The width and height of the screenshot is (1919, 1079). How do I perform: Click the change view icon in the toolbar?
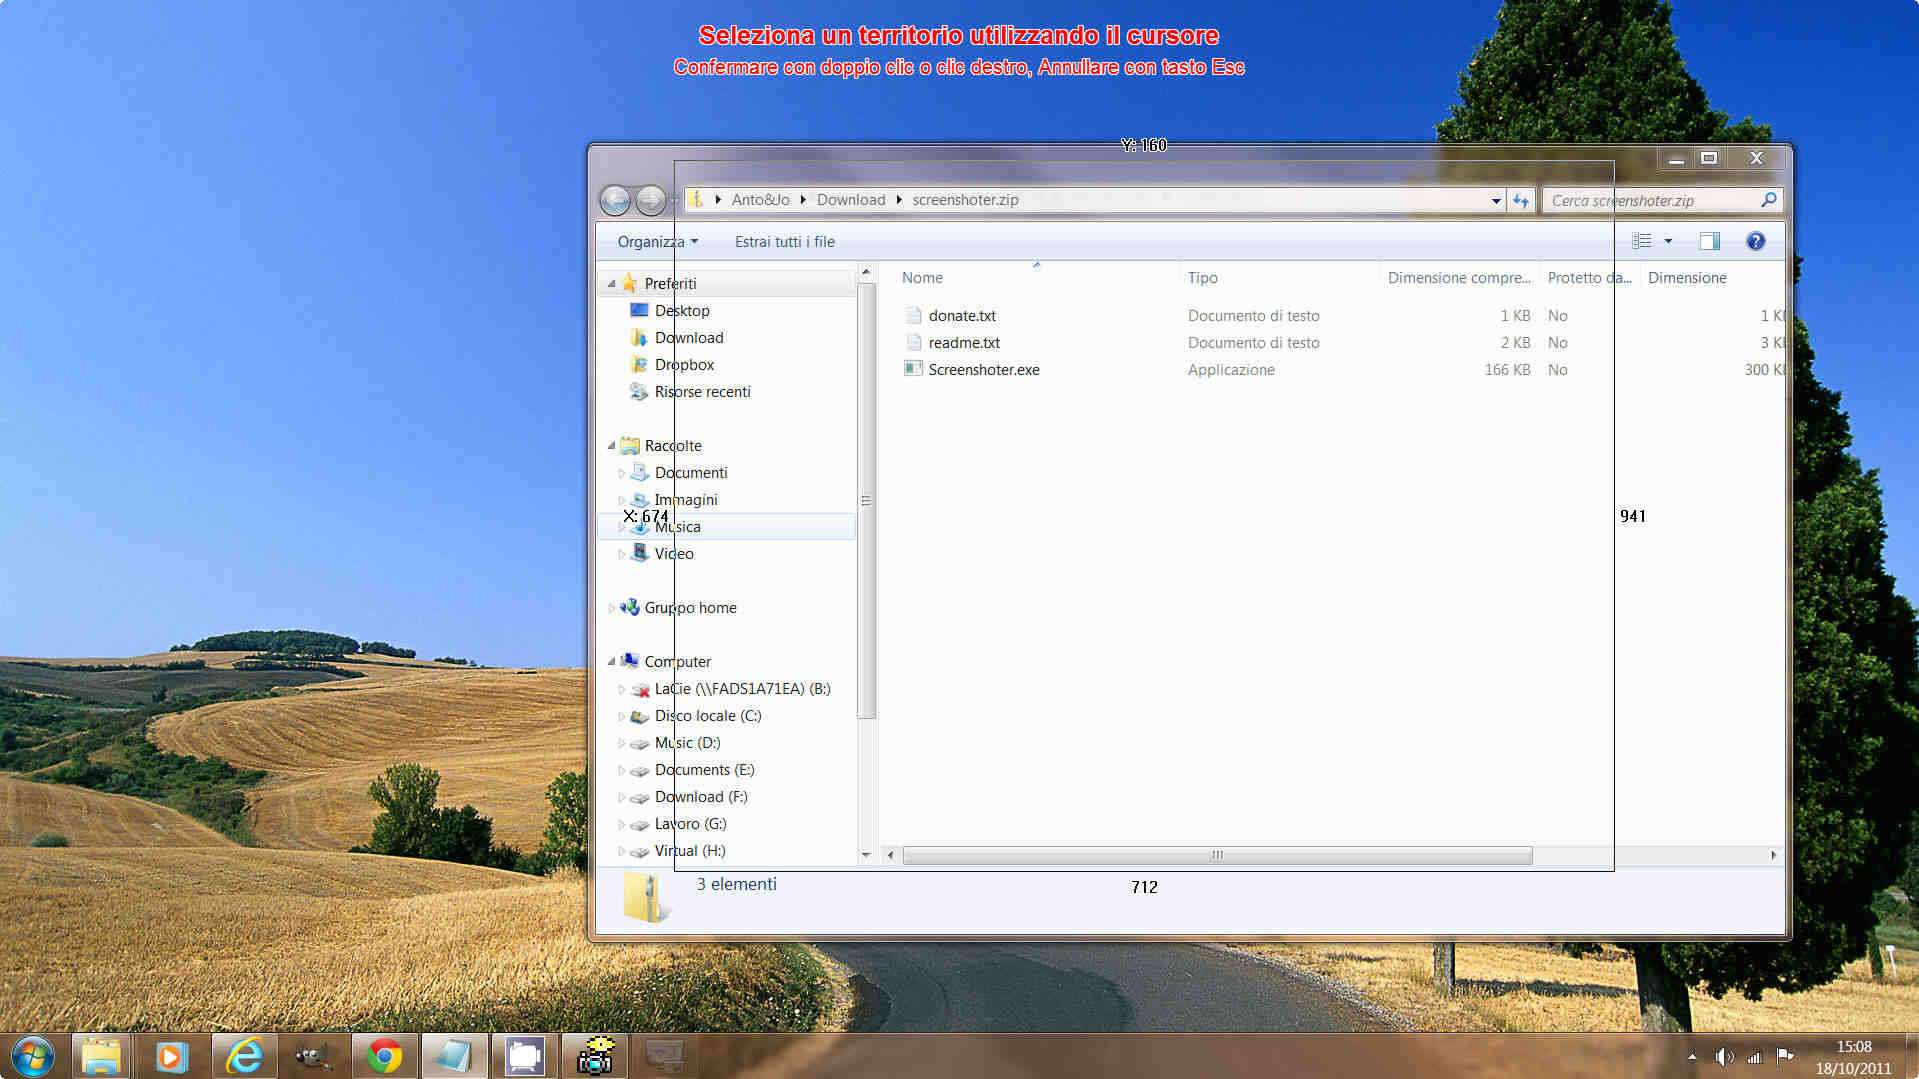pos(1642,241)
